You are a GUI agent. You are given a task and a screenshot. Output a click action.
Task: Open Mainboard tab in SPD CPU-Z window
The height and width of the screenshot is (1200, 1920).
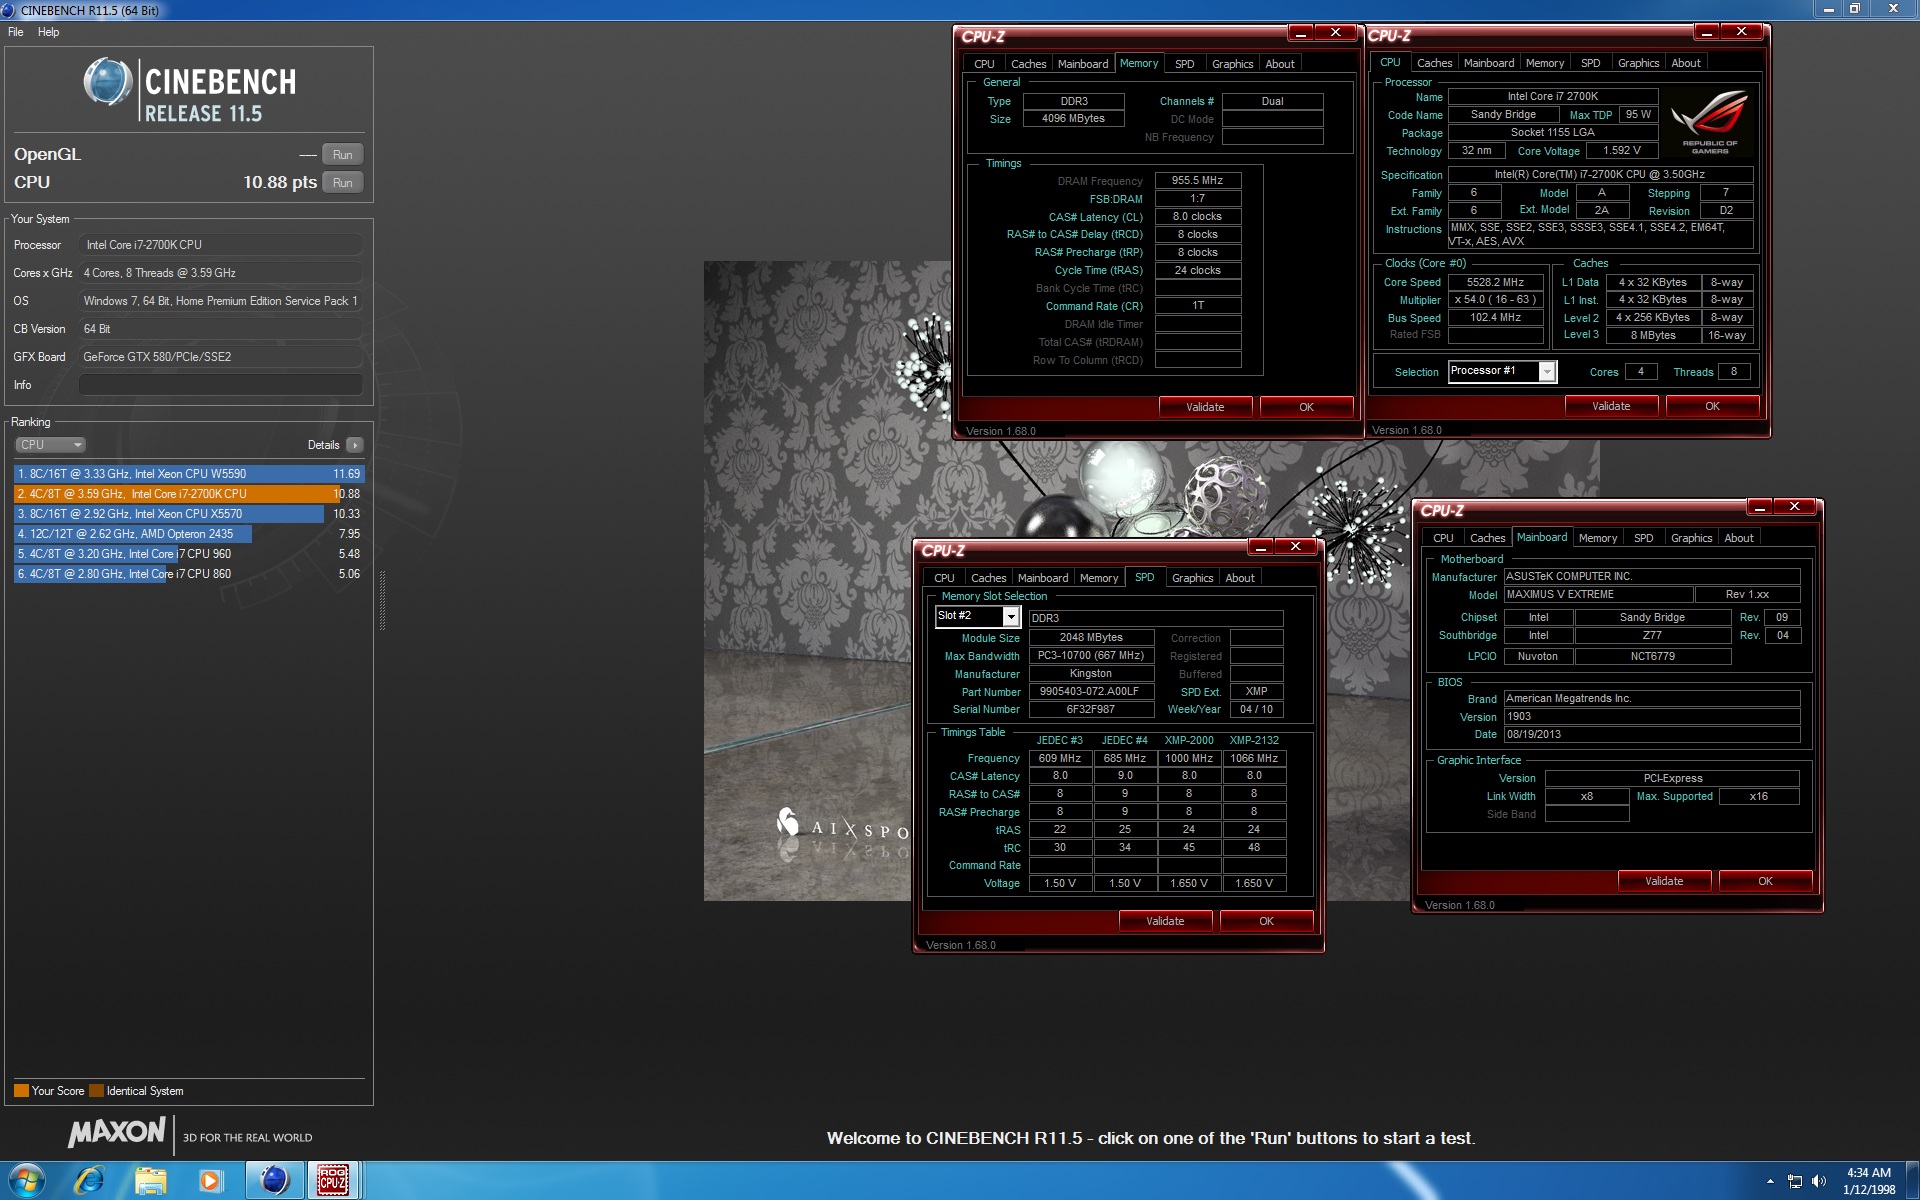coord(1043,578)
